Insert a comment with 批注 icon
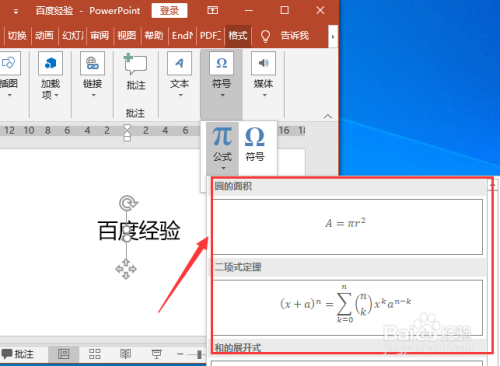500x366 pixels. (x=135, y=64)
